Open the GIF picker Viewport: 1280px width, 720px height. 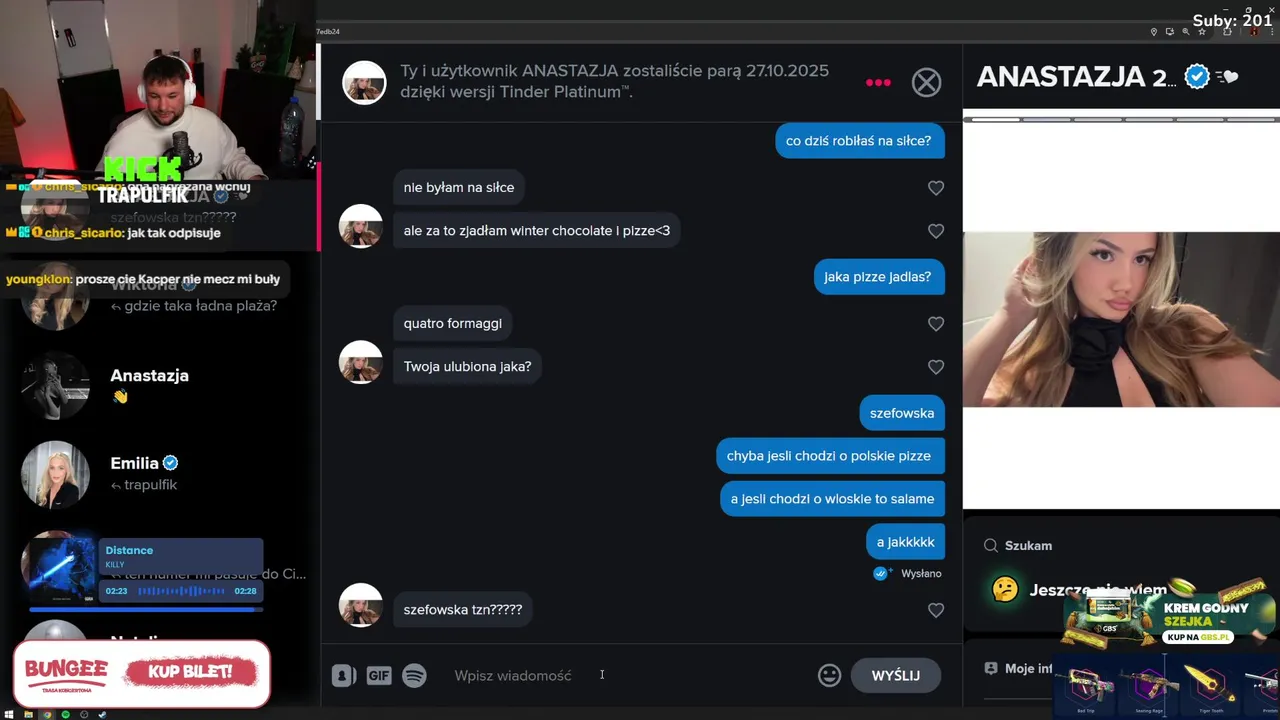tap(378, 676)
